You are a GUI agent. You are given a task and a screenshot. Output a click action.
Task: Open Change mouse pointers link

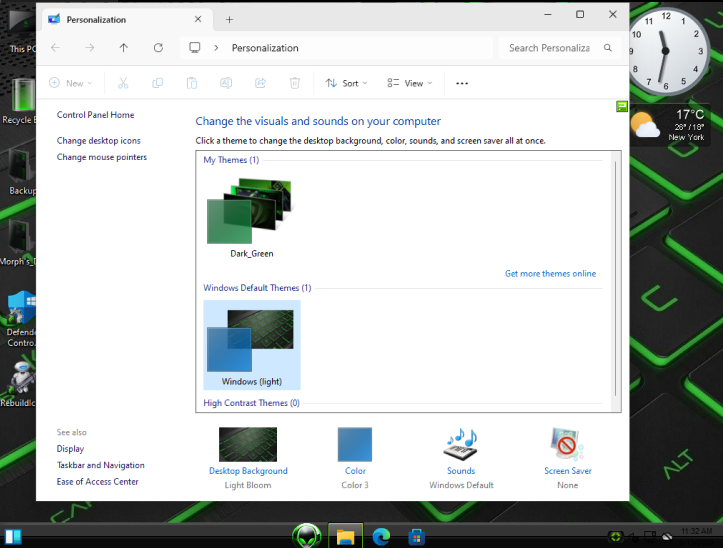point(102,157)
